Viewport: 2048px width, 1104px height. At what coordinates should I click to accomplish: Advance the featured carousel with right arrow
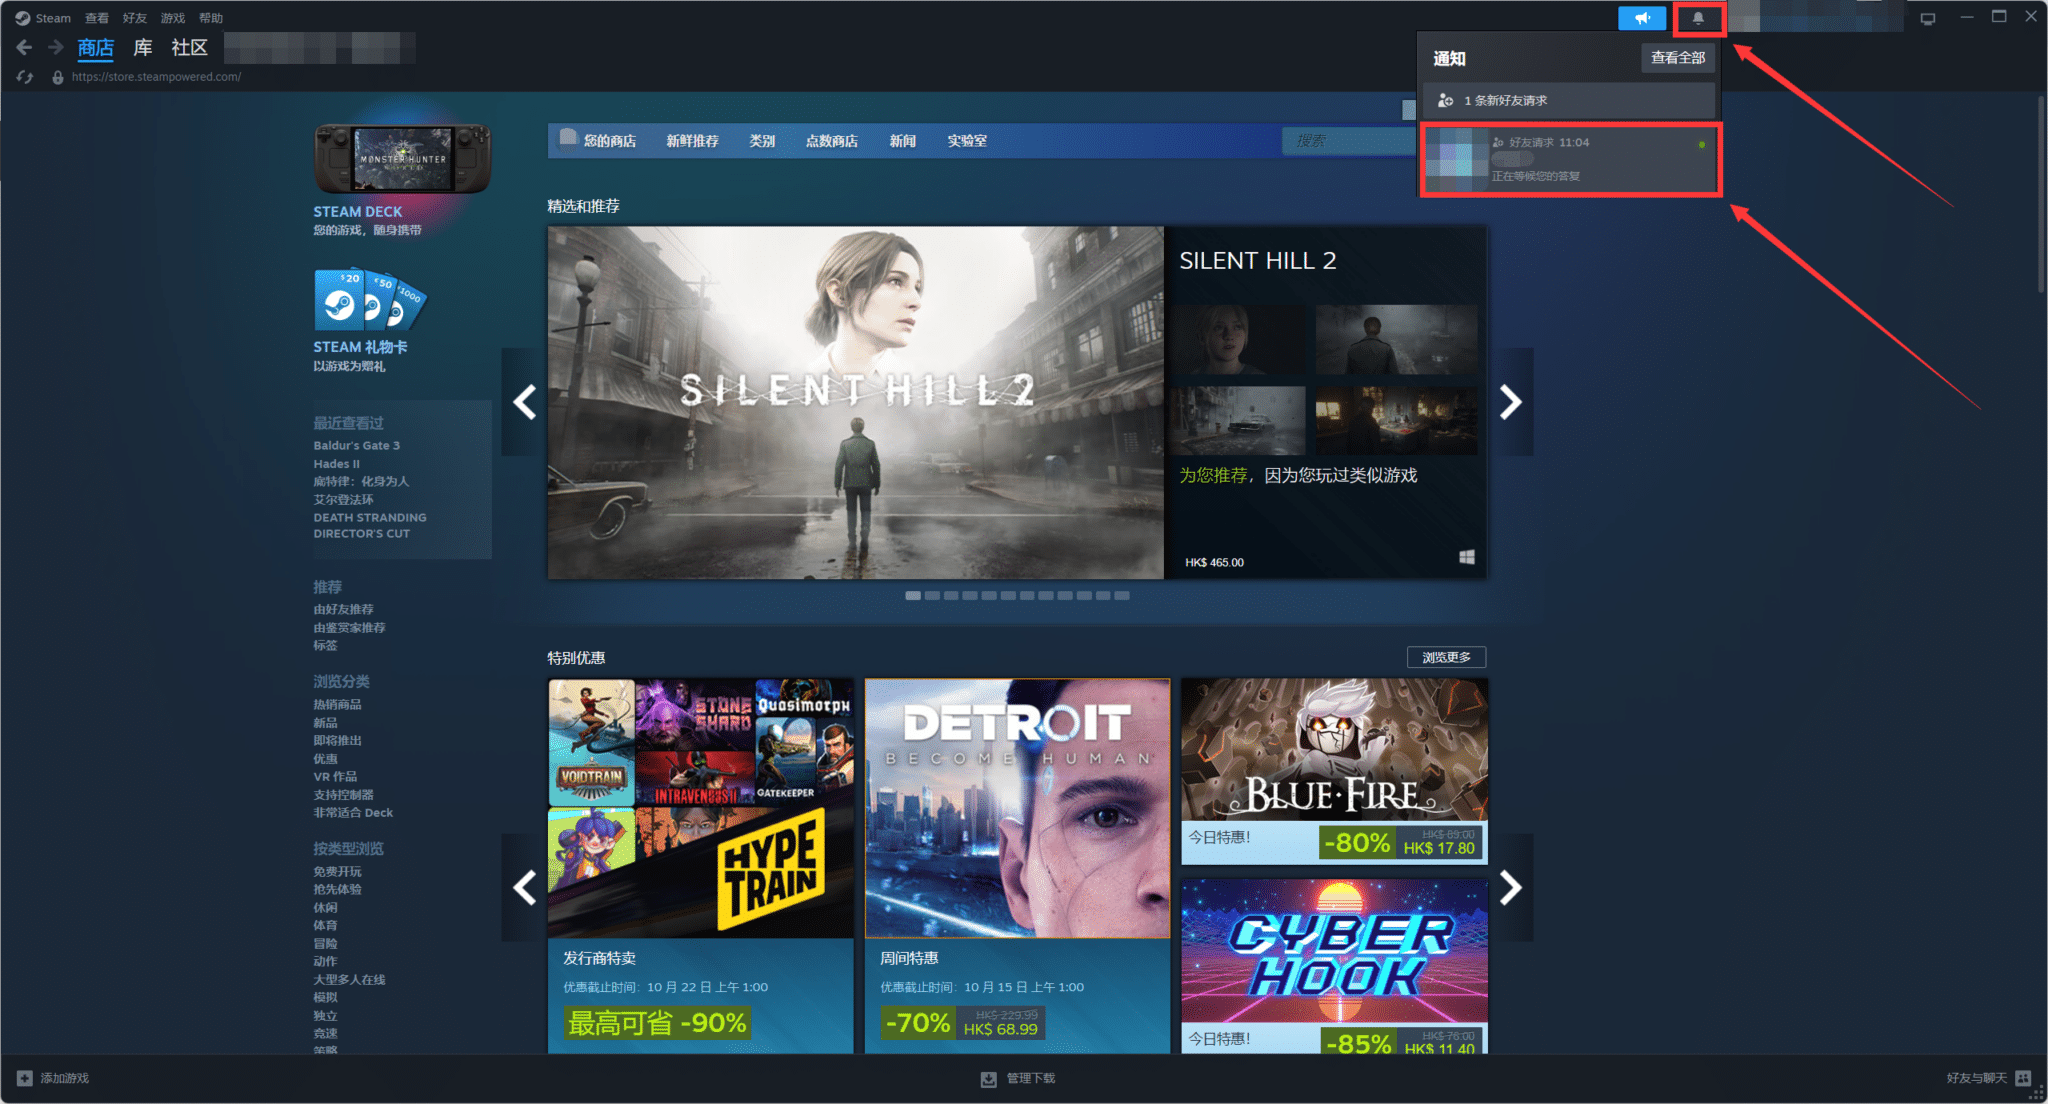[1510, 401]
